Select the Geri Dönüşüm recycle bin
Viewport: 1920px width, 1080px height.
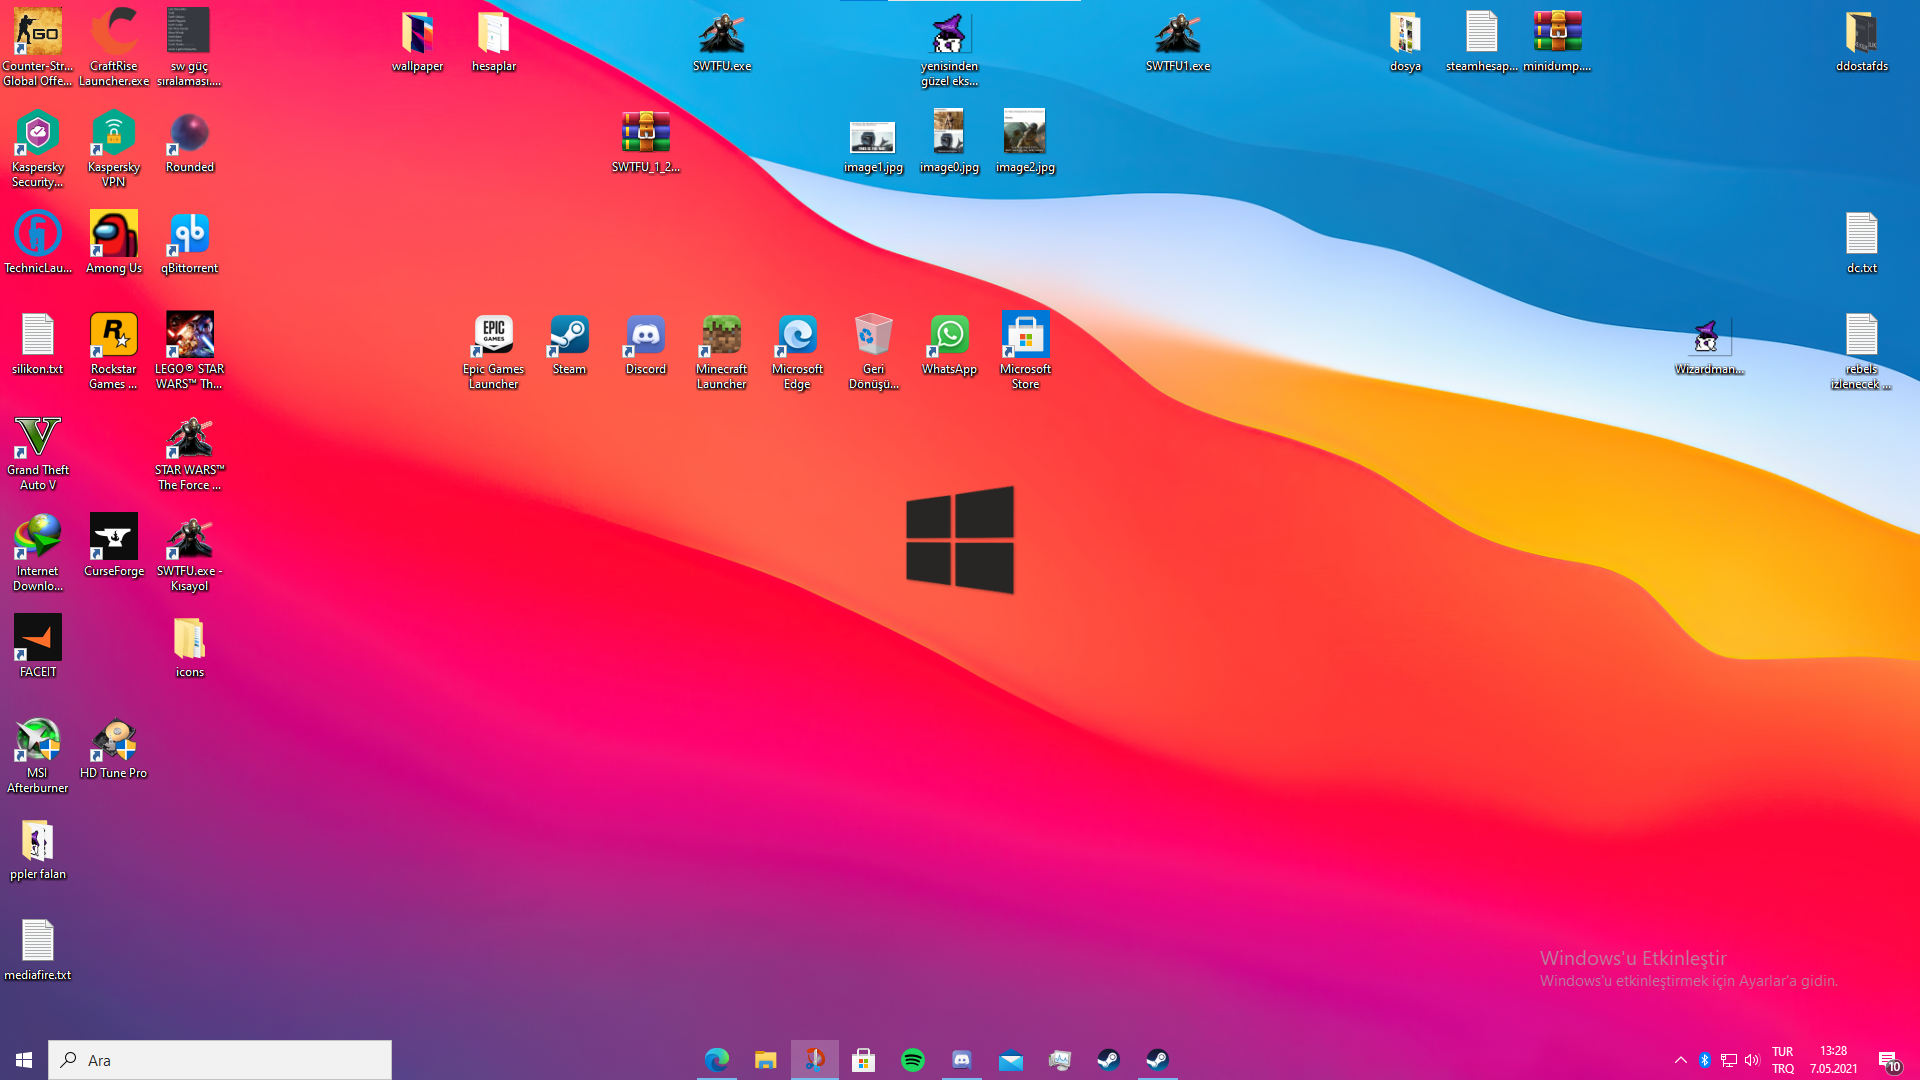coord(874,350)
